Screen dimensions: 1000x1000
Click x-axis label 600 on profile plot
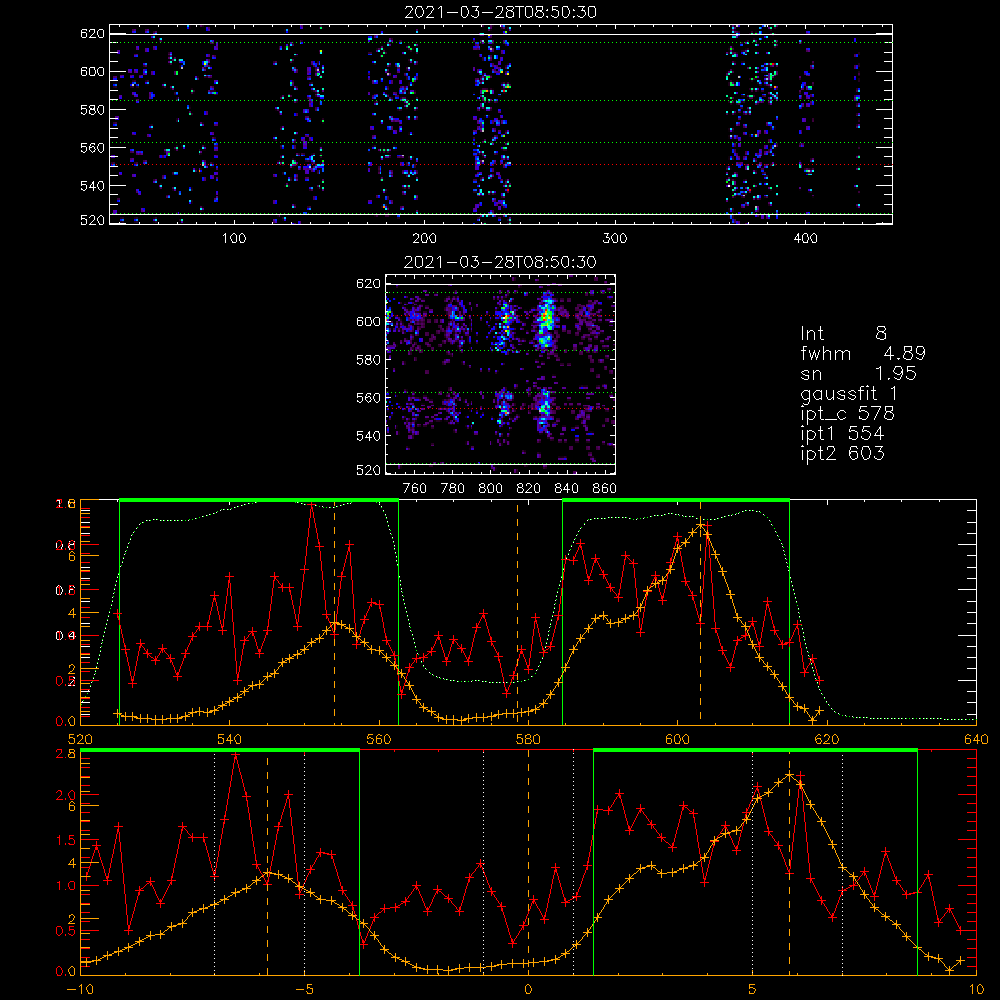677,740
